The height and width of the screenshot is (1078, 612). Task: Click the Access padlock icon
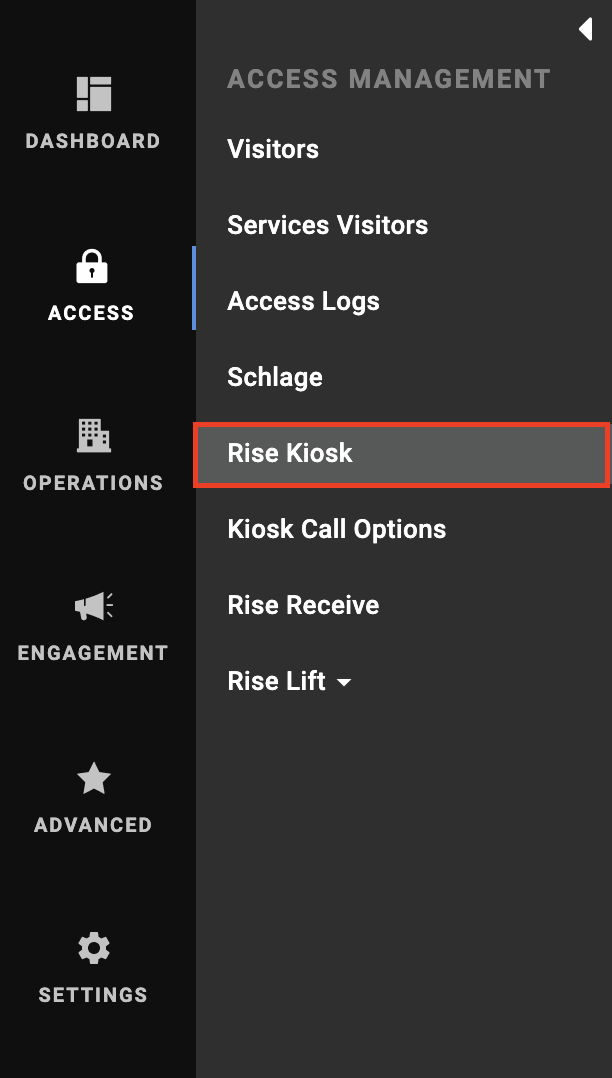92,266
